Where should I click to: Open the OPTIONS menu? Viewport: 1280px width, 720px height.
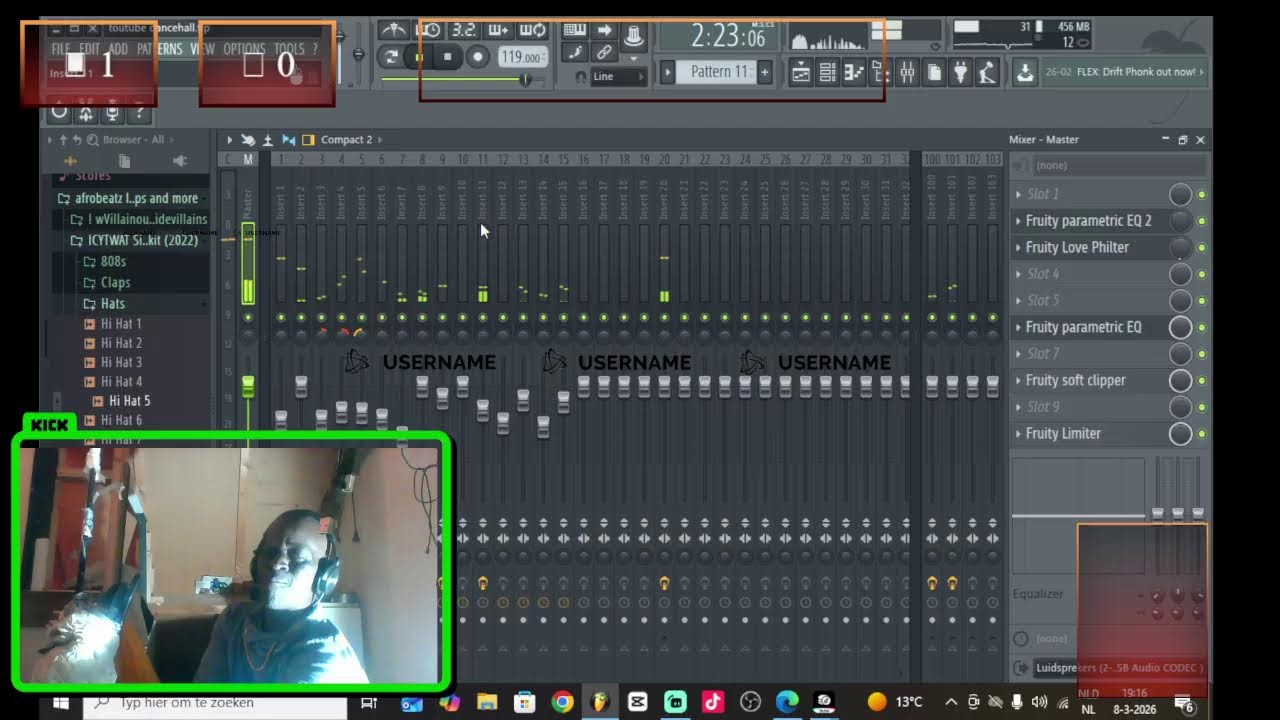point(244,48)
